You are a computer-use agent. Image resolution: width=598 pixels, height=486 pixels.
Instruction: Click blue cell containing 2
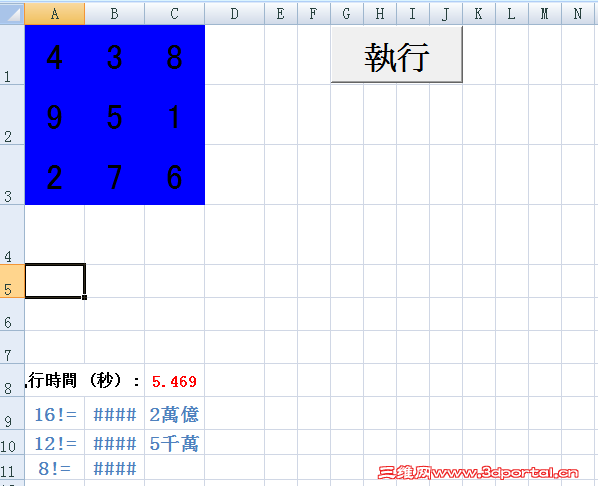pos(55,175)
